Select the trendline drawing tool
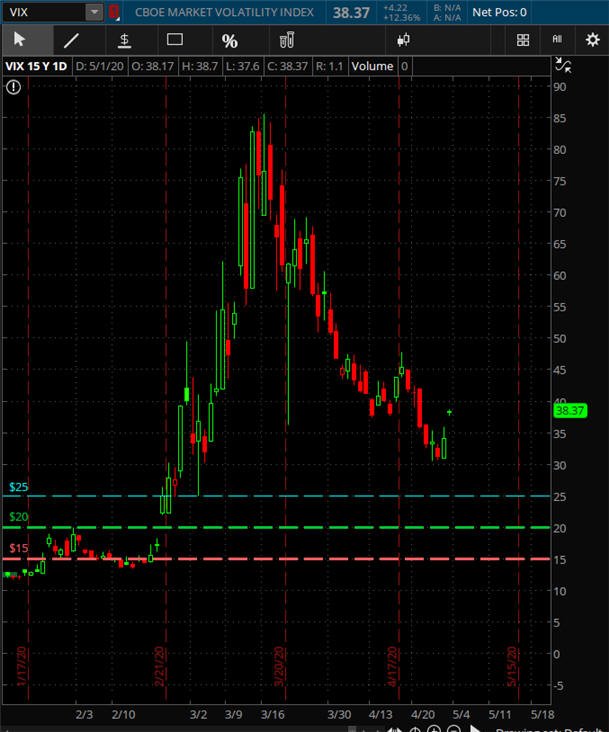Image resolution: width=609 pixels, height=732 pixels. (71, 40)
